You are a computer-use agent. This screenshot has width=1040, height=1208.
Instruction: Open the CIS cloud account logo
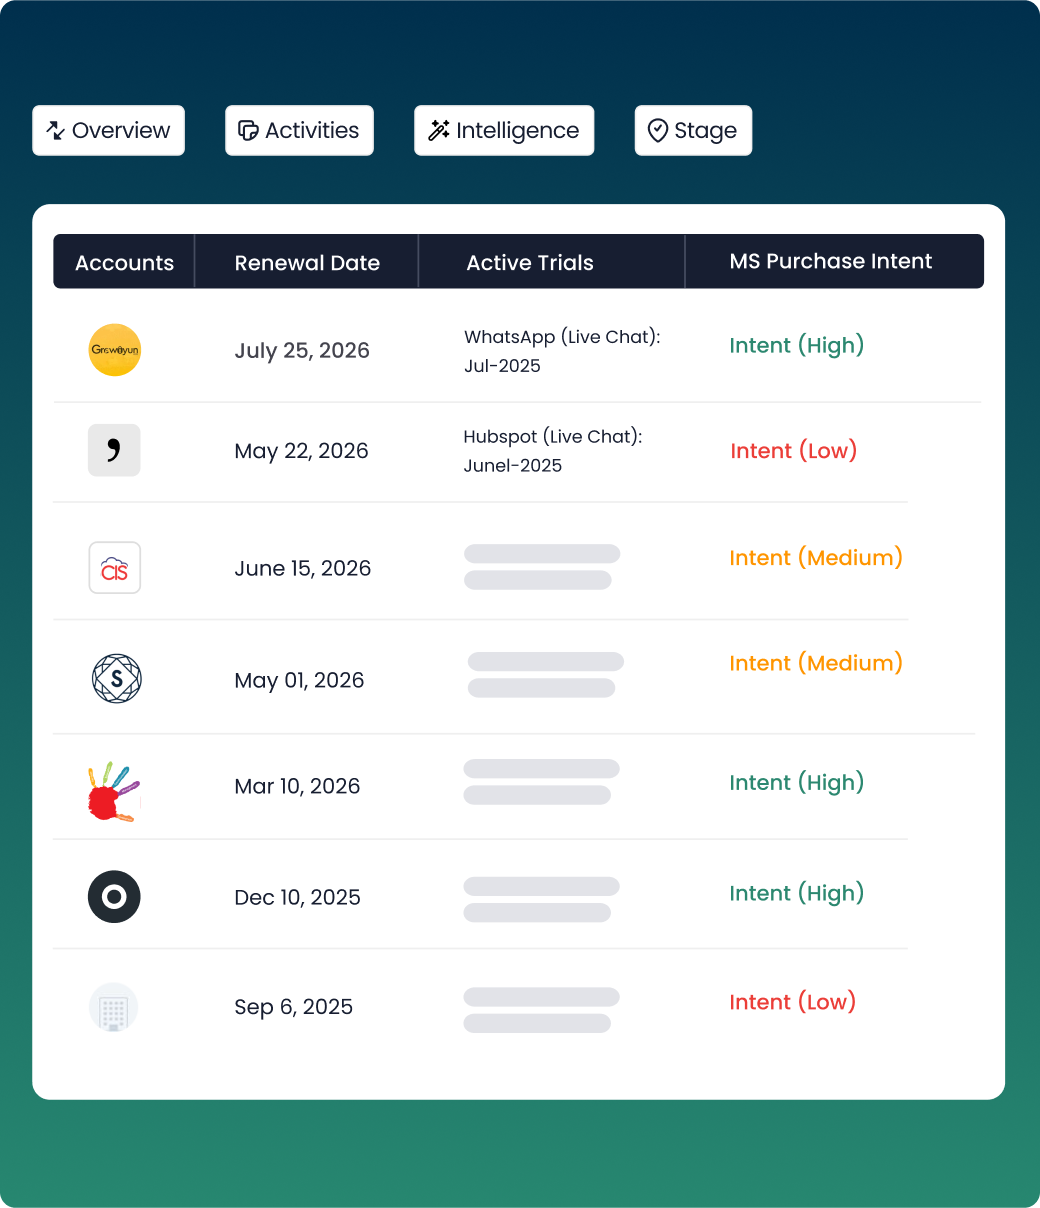click(x=114, y=567)
